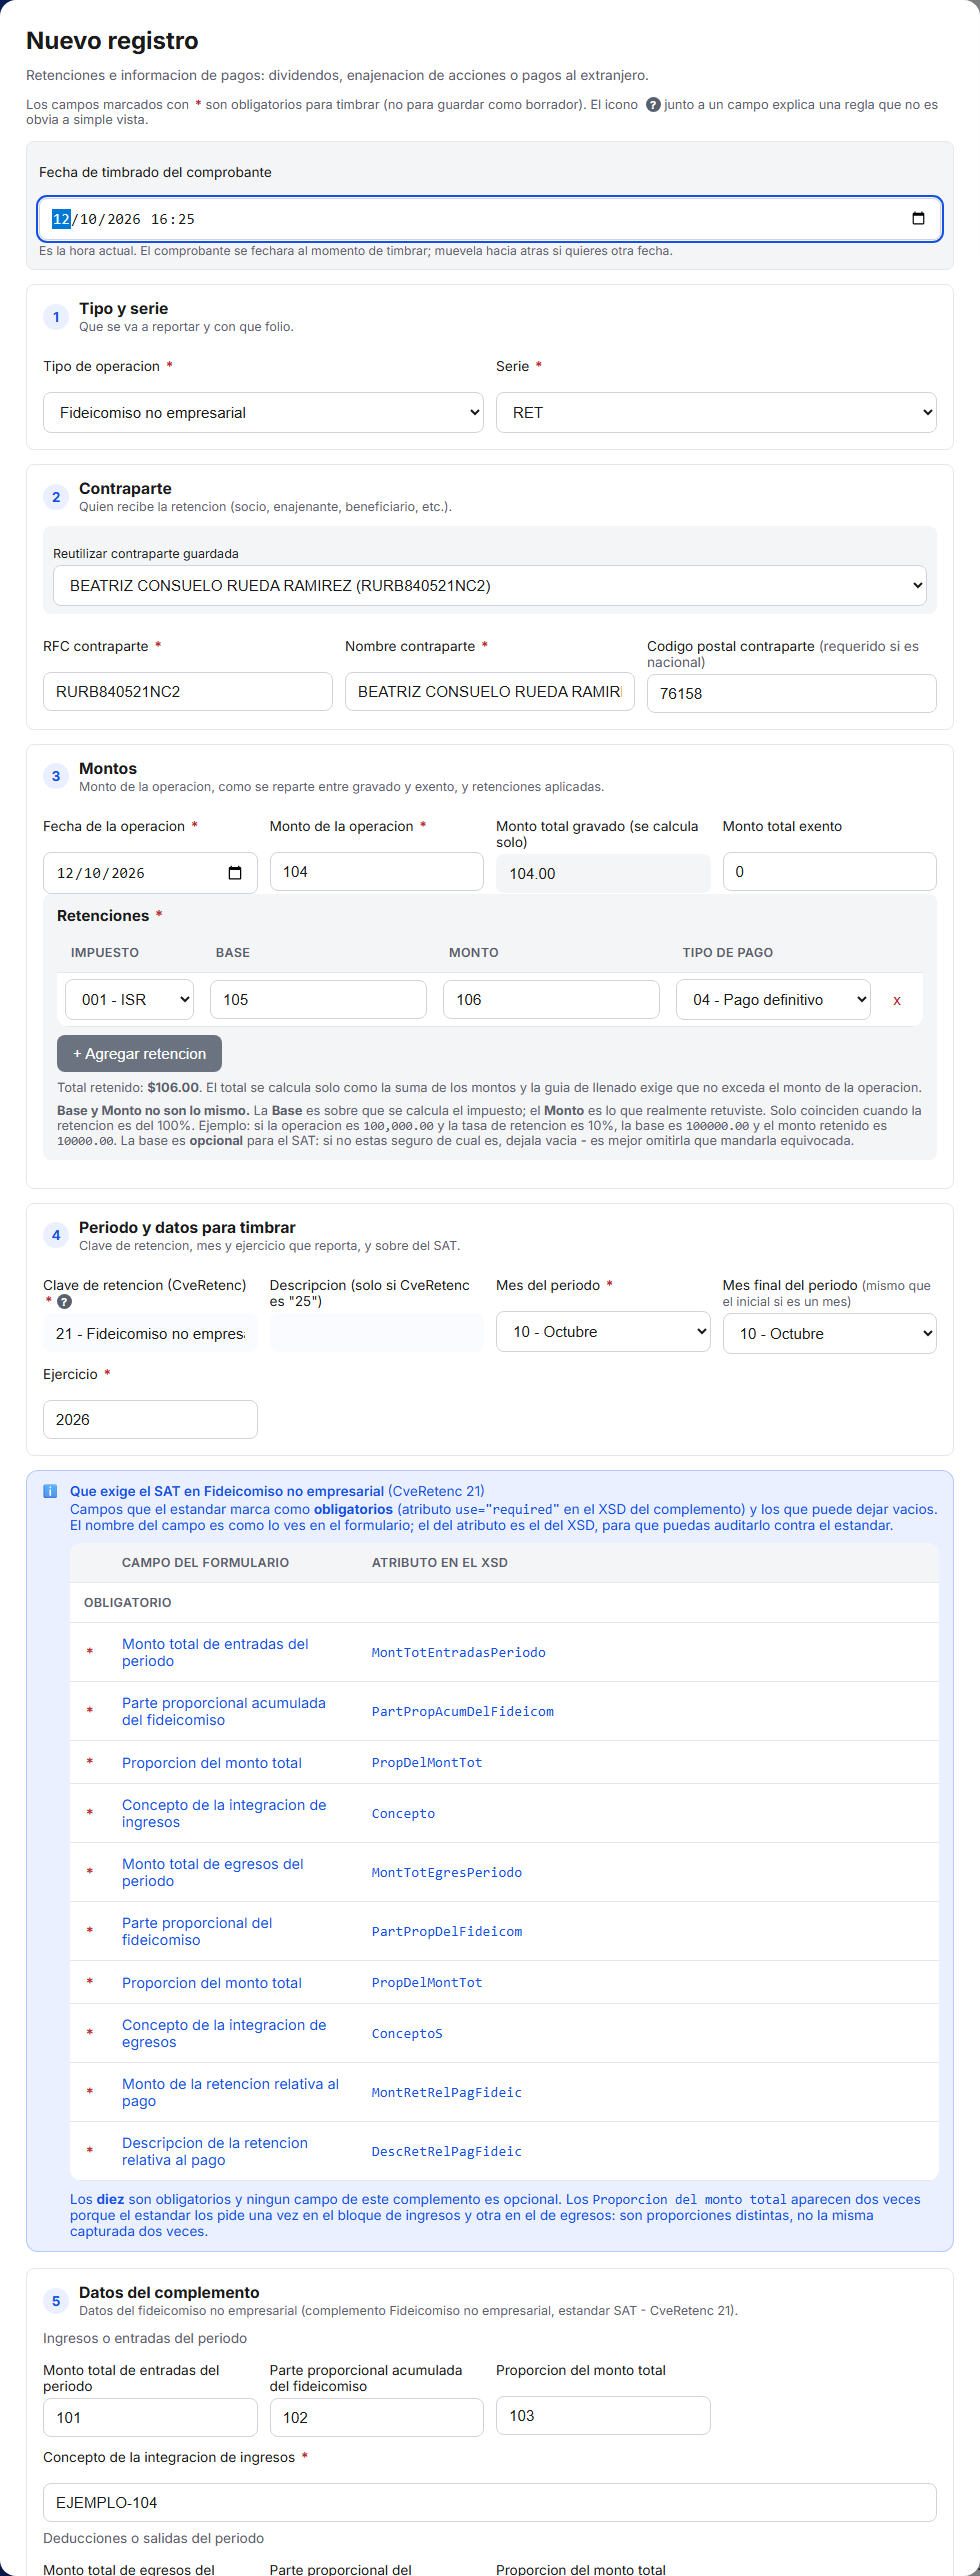Open the Mes final del periodo dropdown
Viewport: 980px width, 2576px height.
tap(830, 1334)
